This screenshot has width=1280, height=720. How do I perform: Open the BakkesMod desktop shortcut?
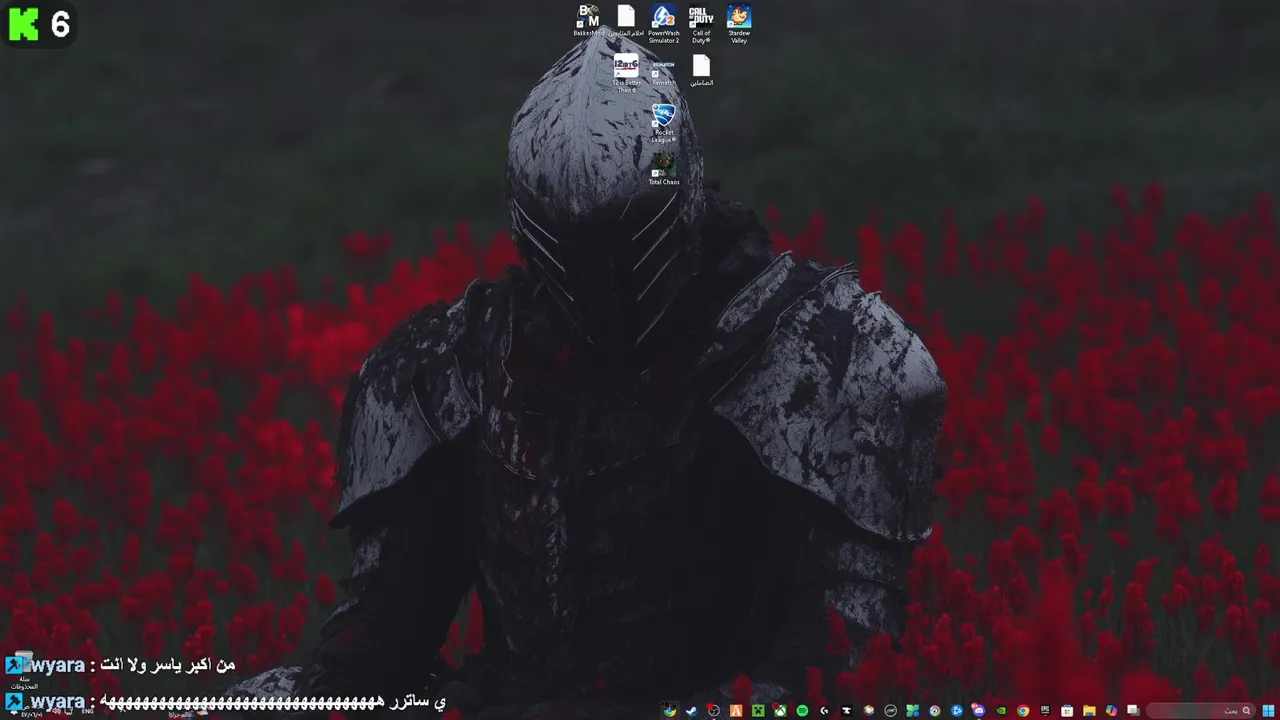click(x=588, y=22)
